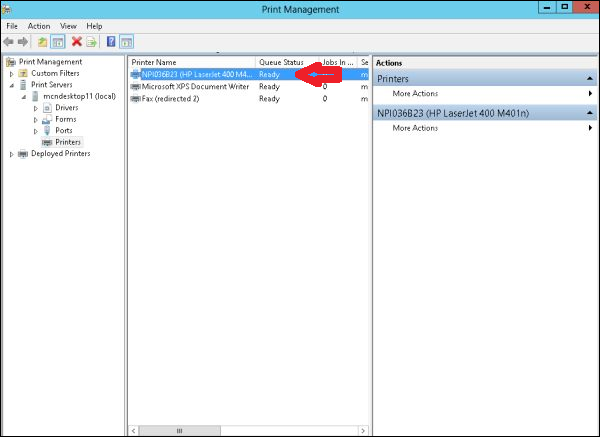The height and width of the screenshot is (437, 600).
Task: Click the Fax (redirected 2) printer icon
Action: click(x=135, y=99)
